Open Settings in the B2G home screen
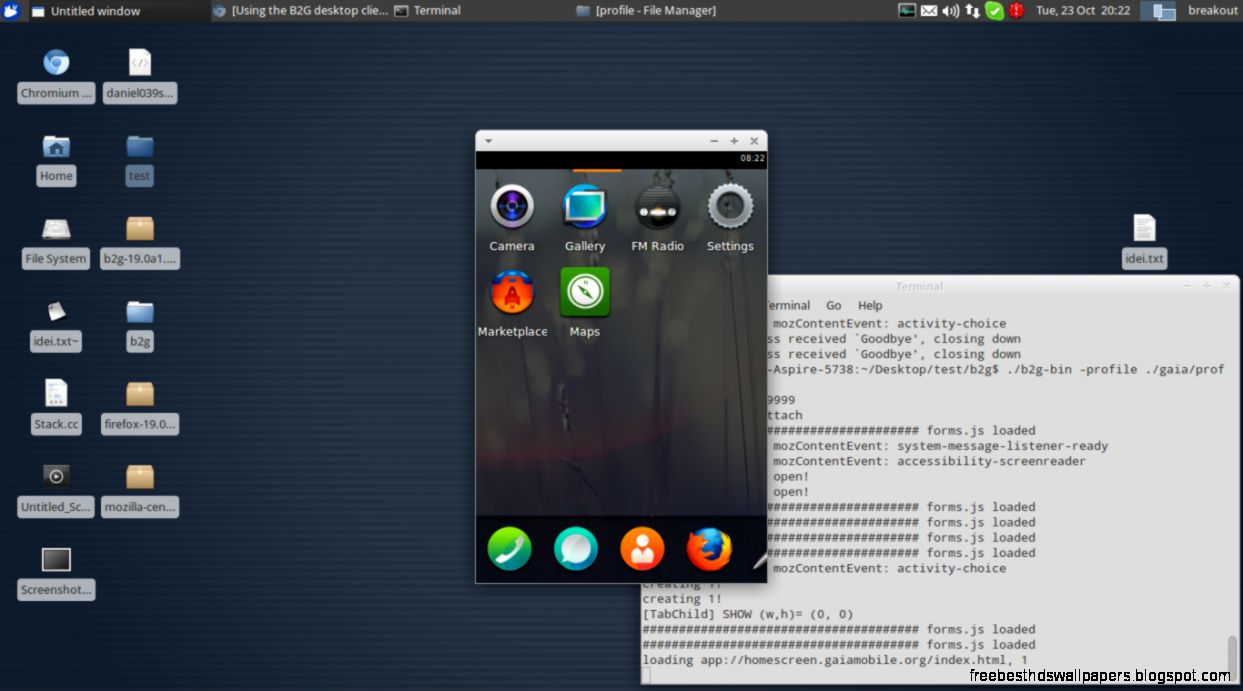Screen dimensions: 1243x691 click(729, 205)
